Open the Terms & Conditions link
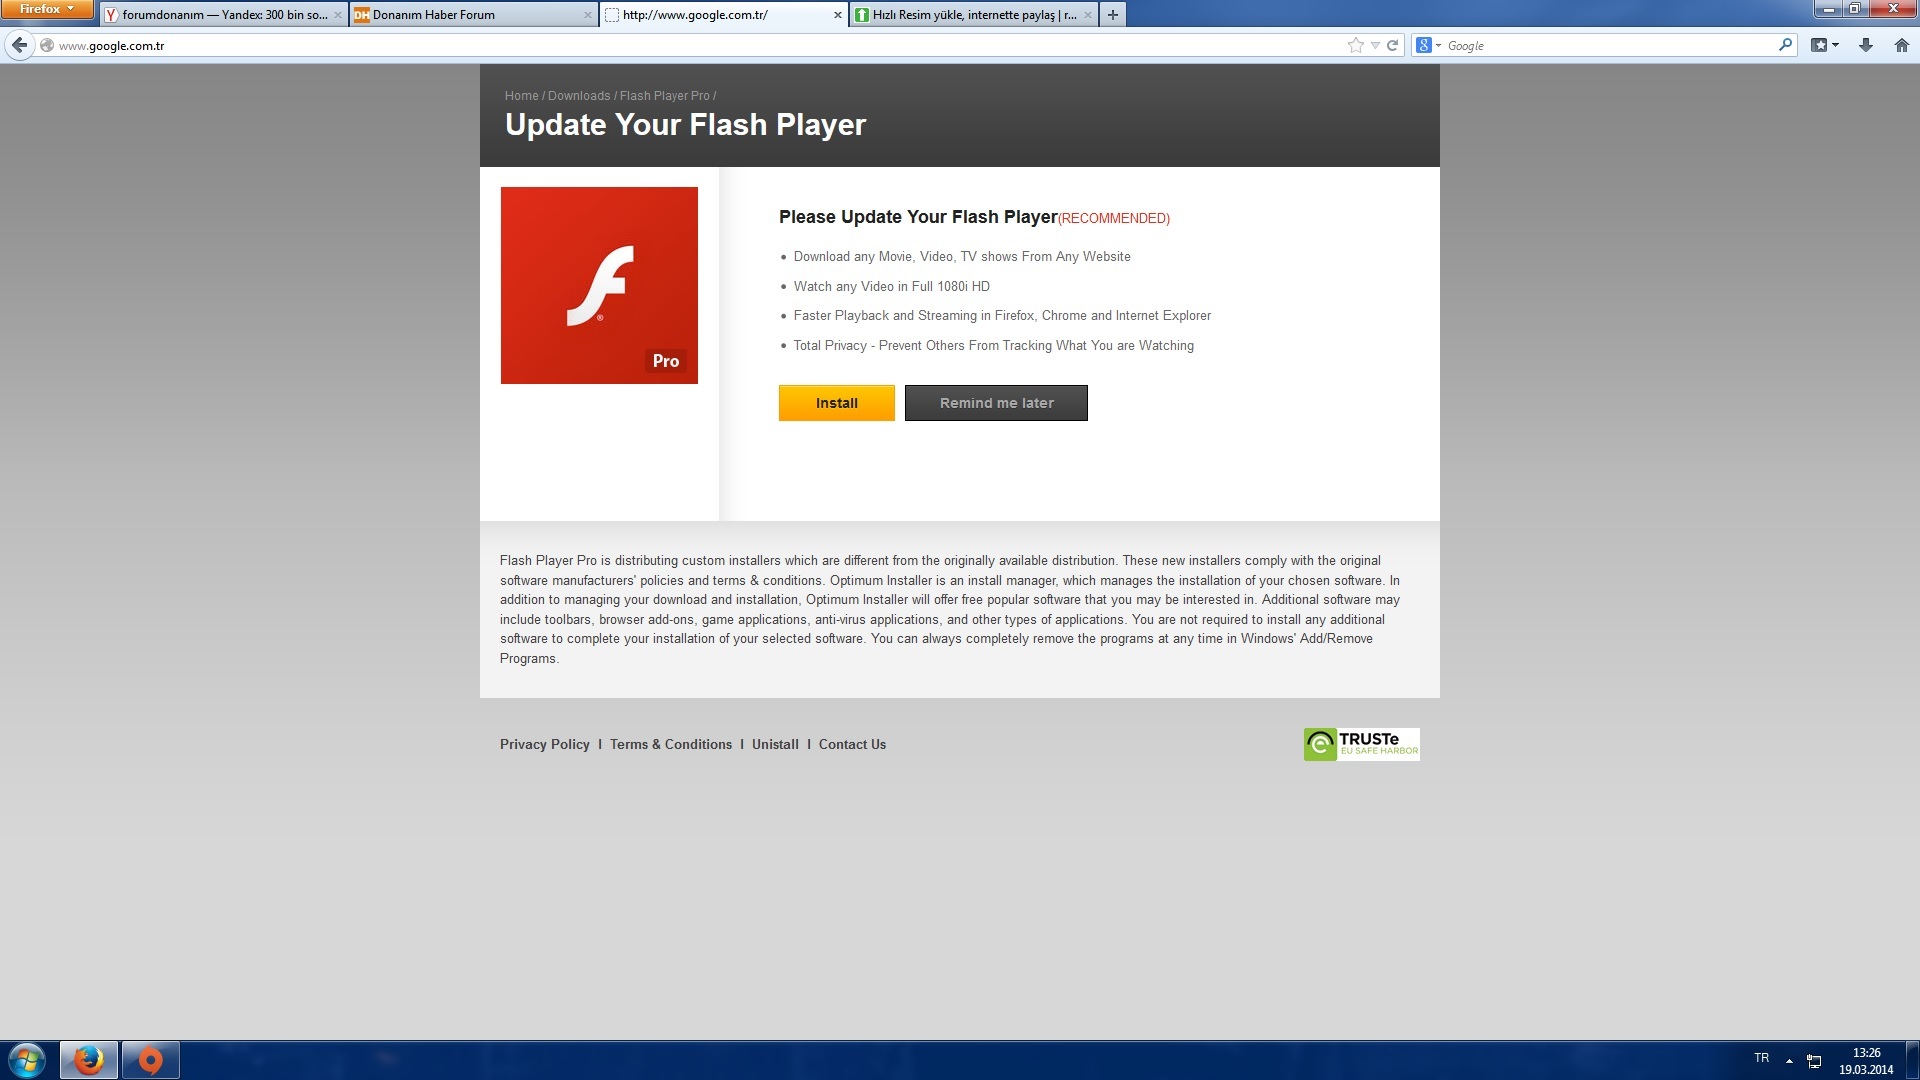 click(671, 745)
